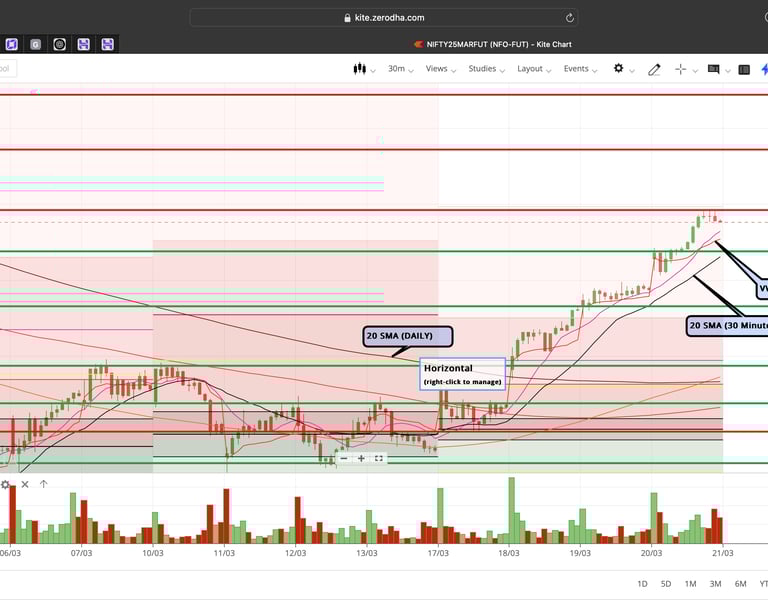Select the NIFTY25MARFUT Kite Chart tab
Viewport: 768px width, 600px height.
click(493, 45)
